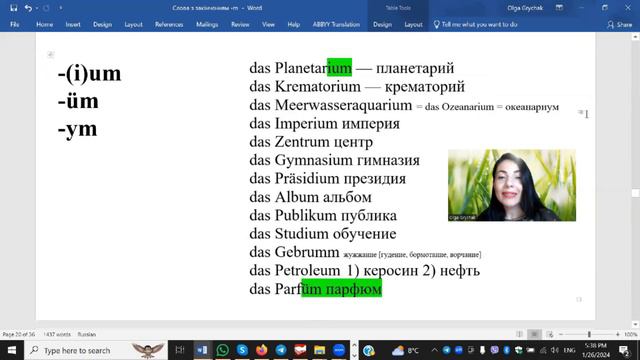
Task: Click the zoom out minus button
Action: coord(561,334)
